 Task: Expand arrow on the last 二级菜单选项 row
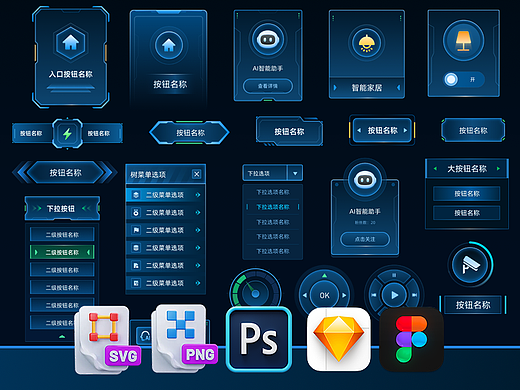(198, 283)
